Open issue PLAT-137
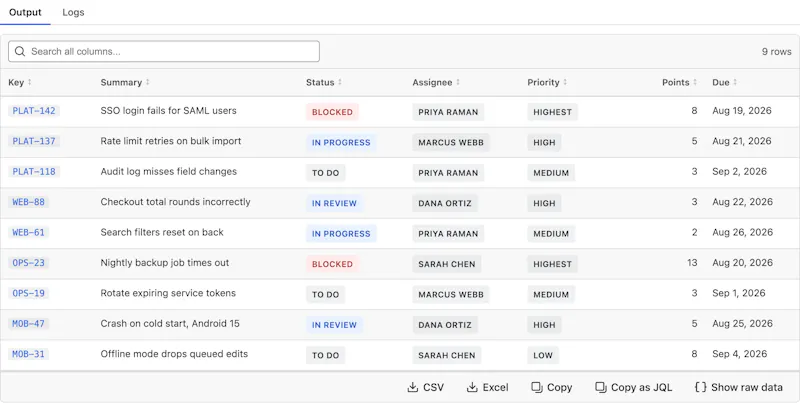Image resolution: width=800 pixels, height=403 pixels. (34, 141)
